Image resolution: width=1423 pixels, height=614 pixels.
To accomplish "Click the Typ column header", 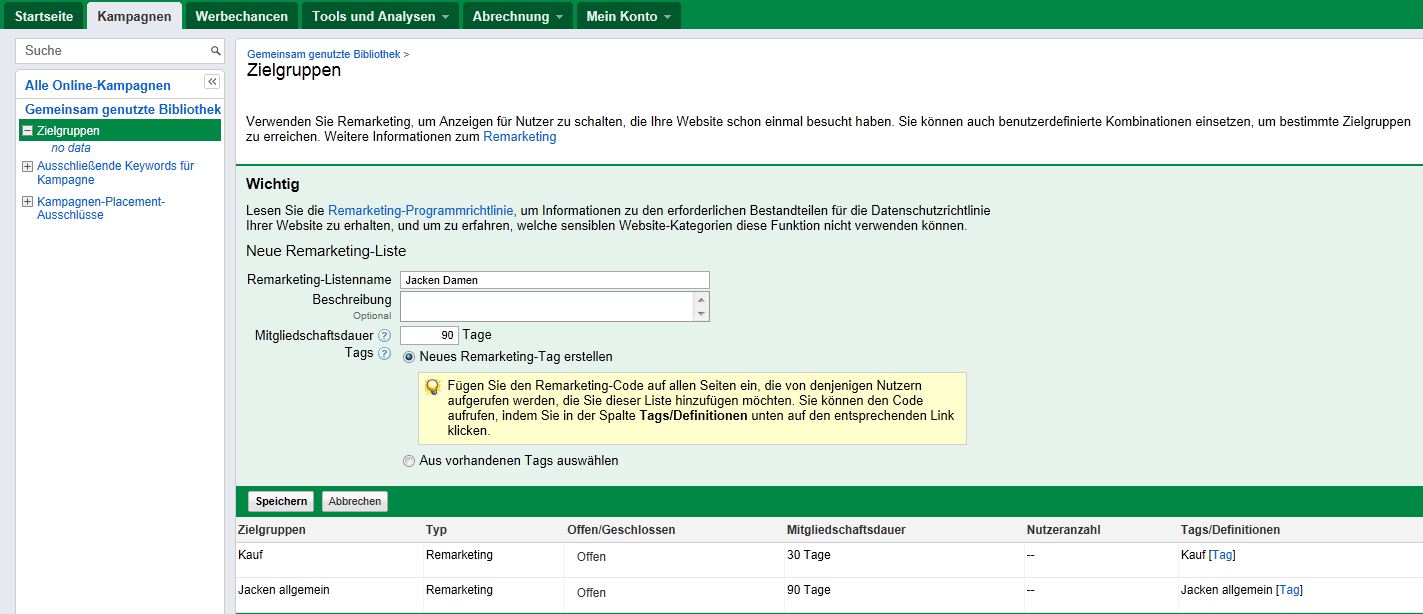I will click(x=436, y=530).
